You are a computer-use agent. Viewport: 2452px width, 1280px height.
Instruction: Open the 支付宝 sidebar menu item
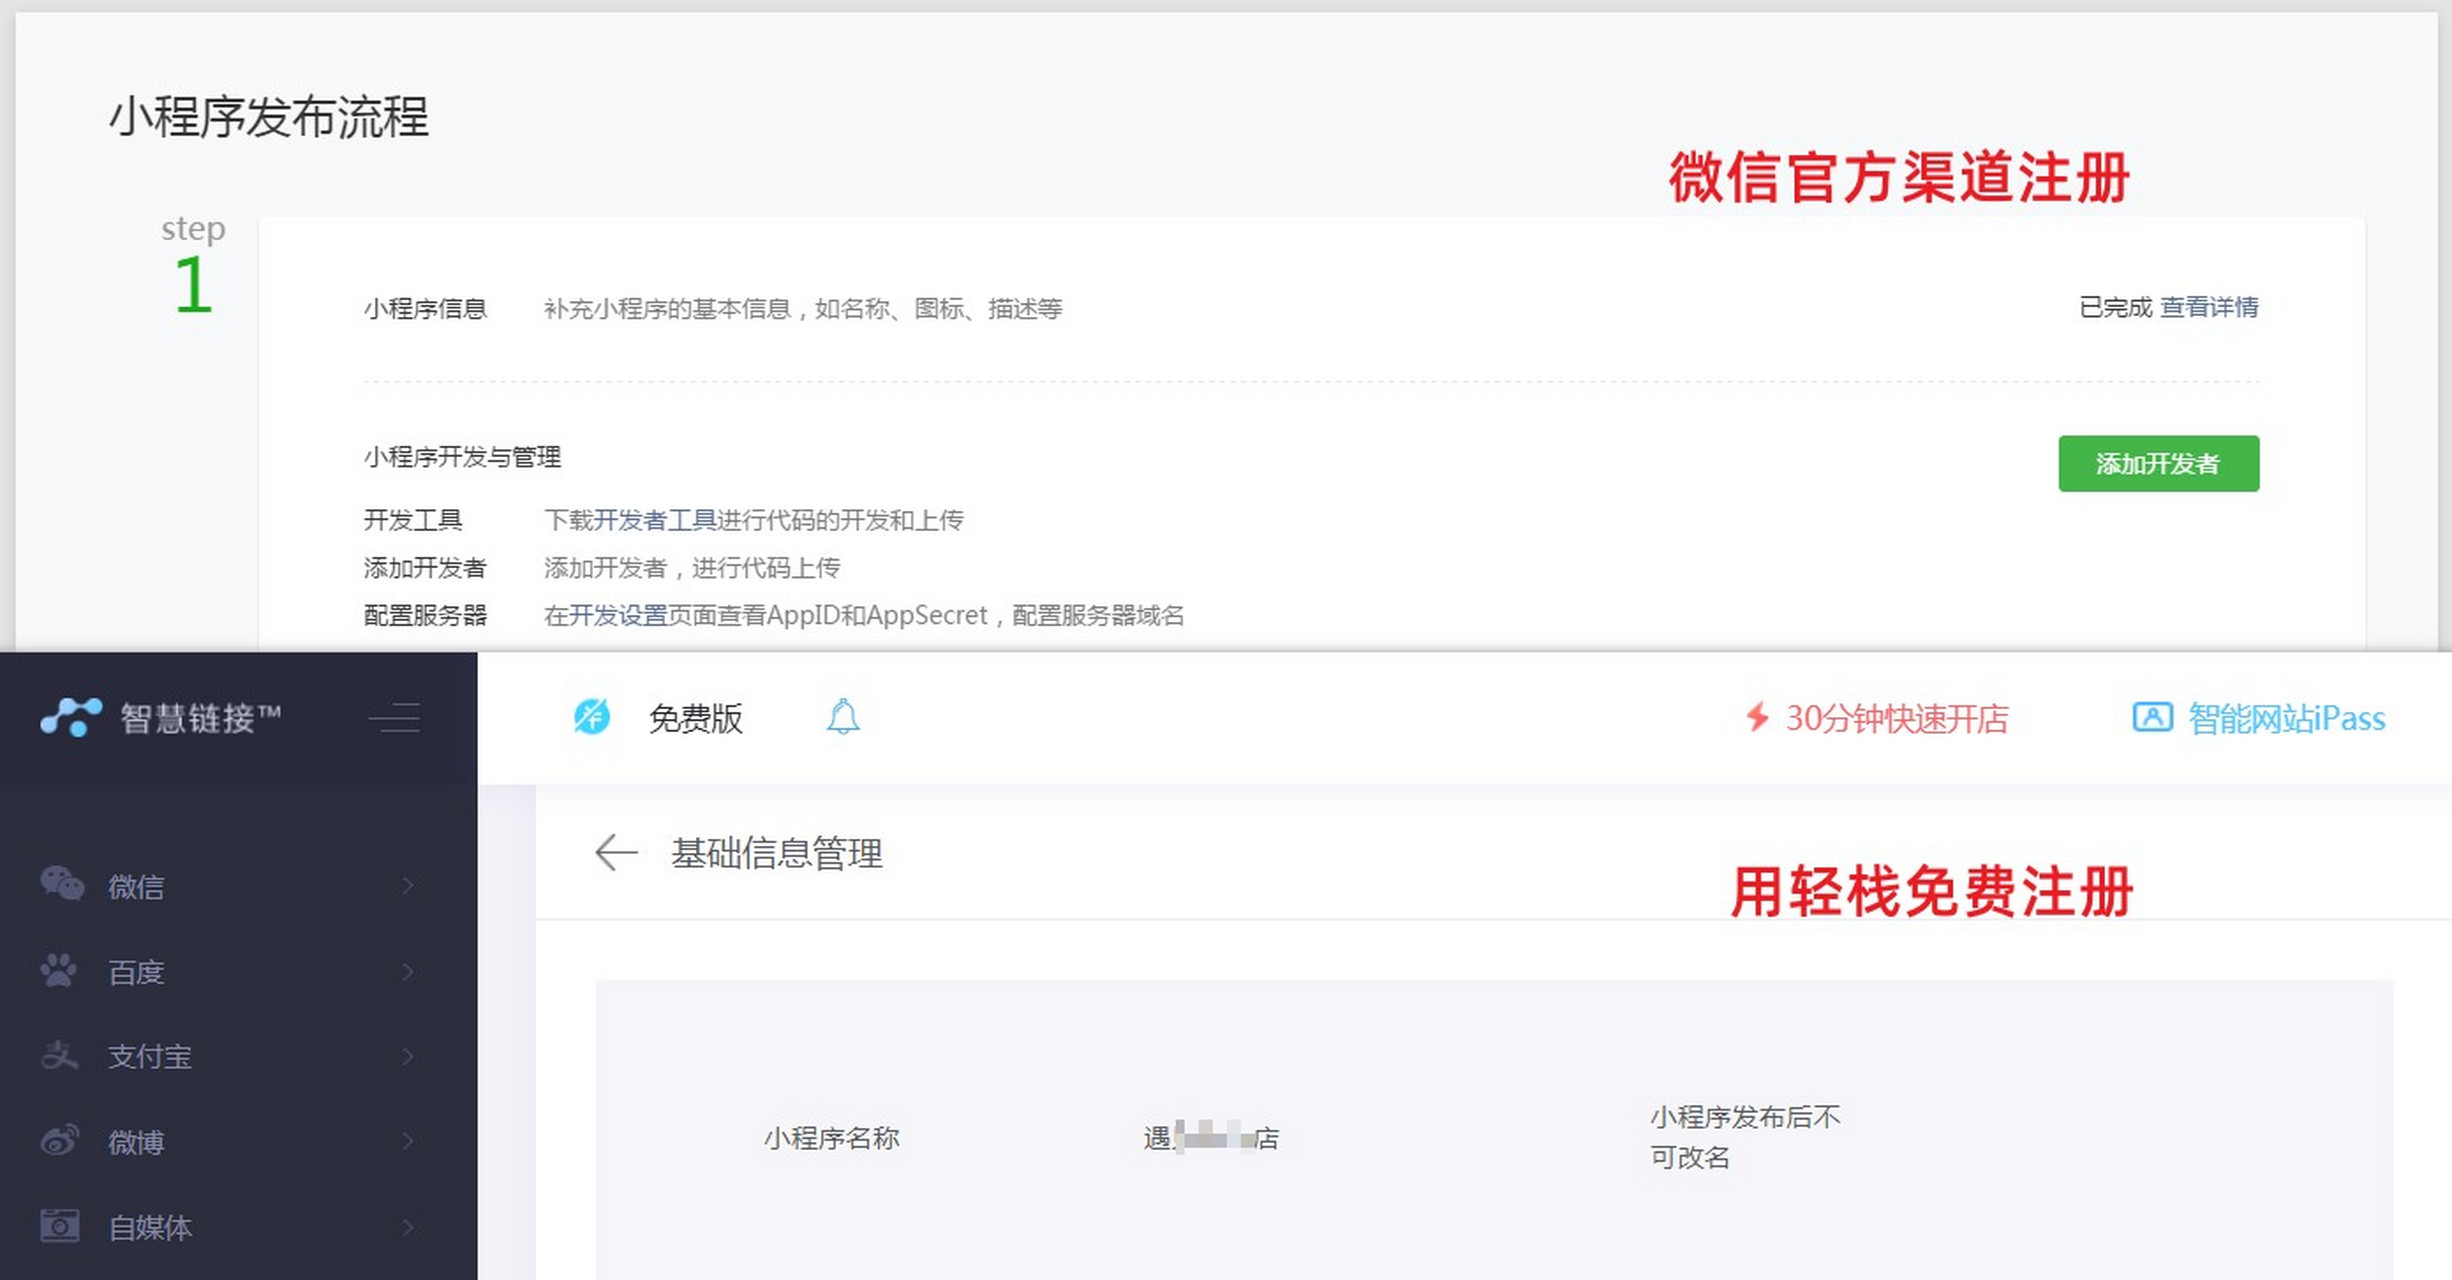(x=238, y=1056)
